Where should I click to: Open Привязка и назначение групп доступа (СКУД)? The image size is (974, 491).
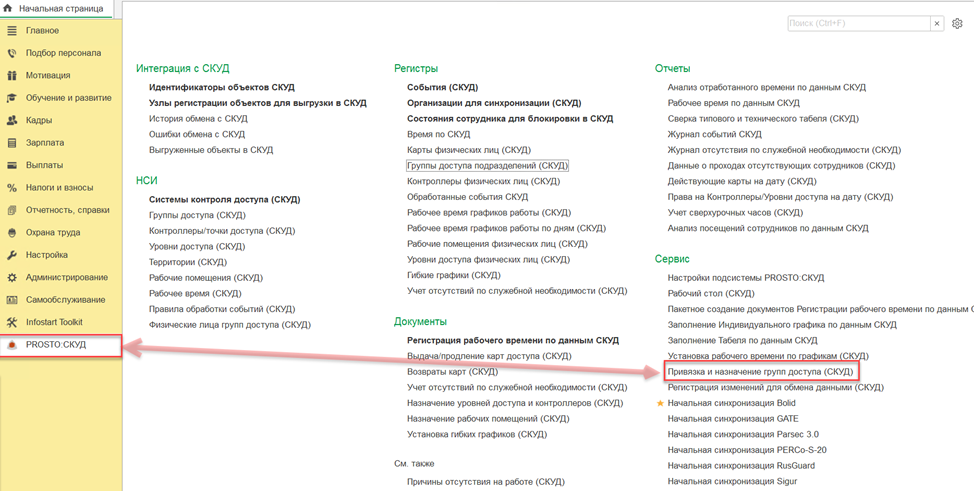(760, 372)
